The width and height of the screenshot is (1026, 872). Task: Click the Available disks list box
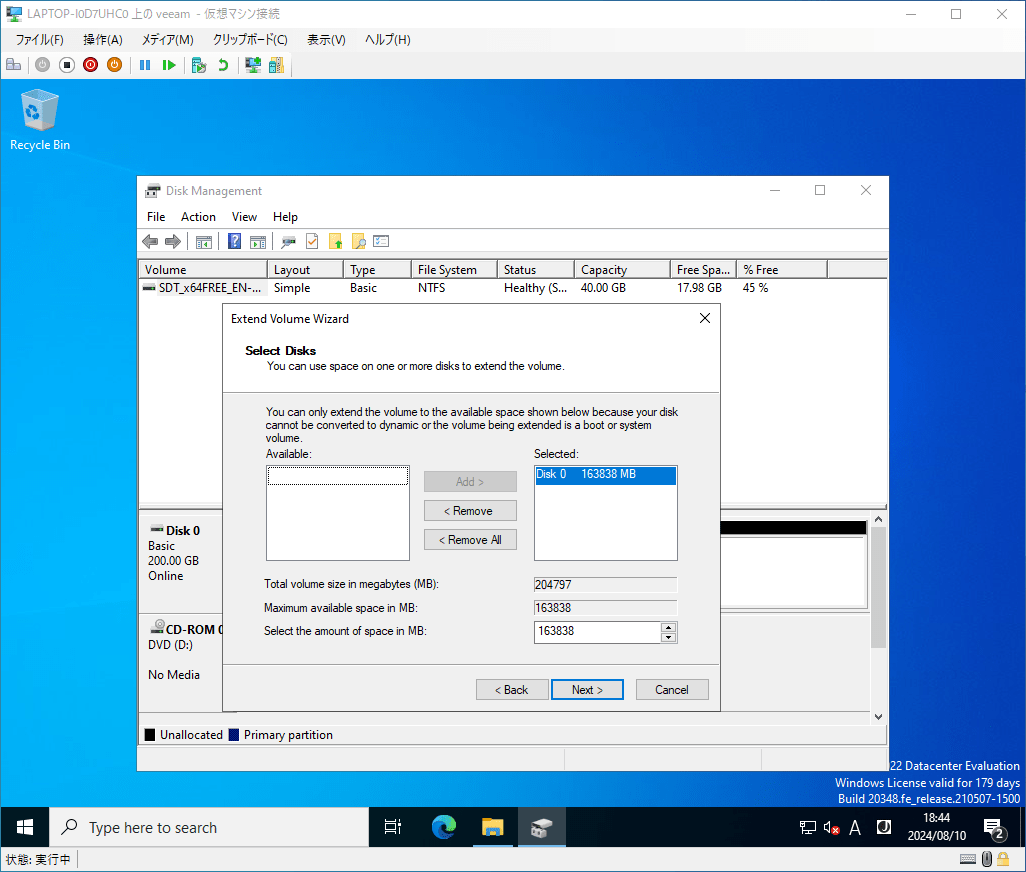pos(338,513)
